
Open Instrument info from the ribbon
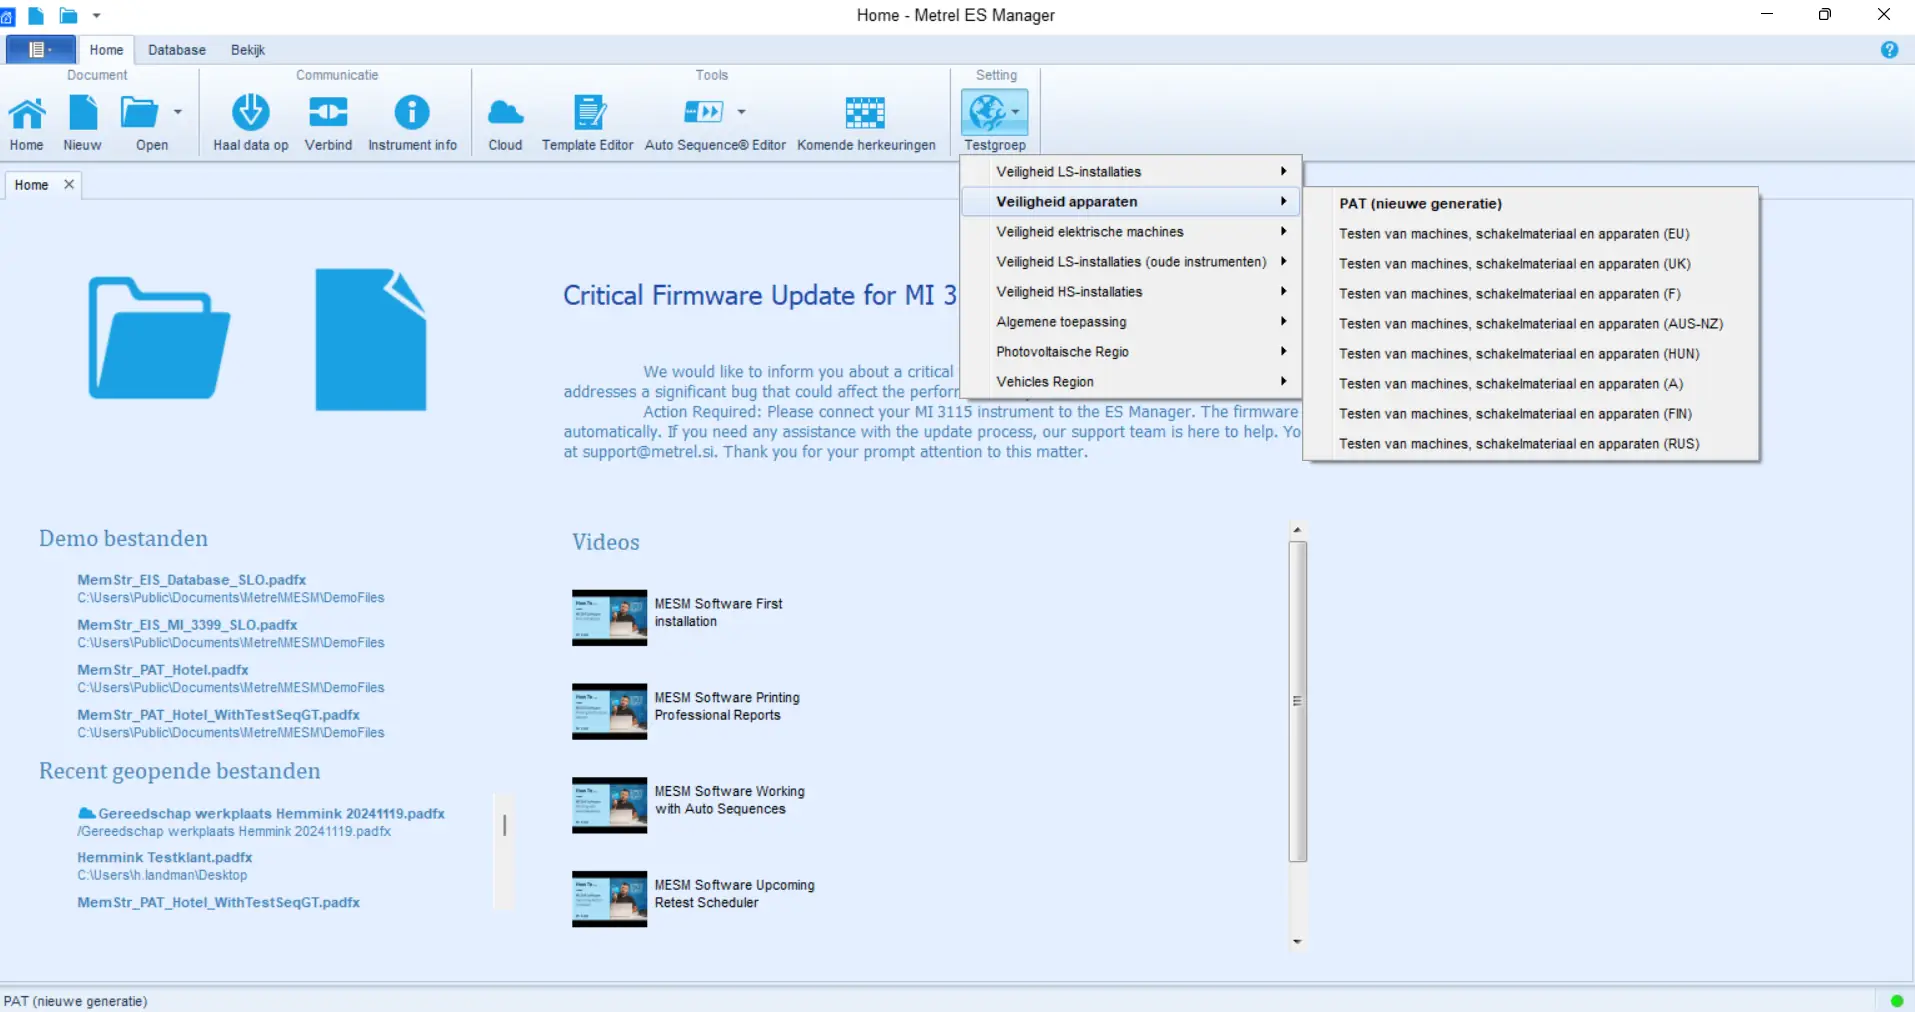tap(412, 113)
